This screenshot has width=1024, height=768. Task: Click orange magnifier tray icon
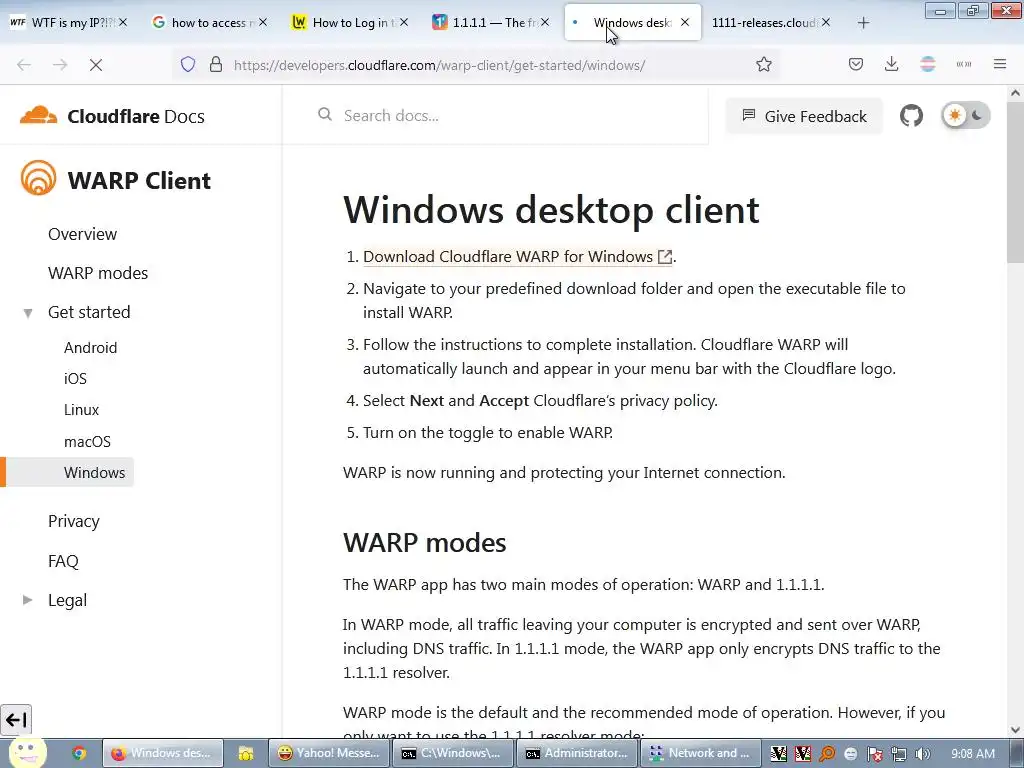827,754
